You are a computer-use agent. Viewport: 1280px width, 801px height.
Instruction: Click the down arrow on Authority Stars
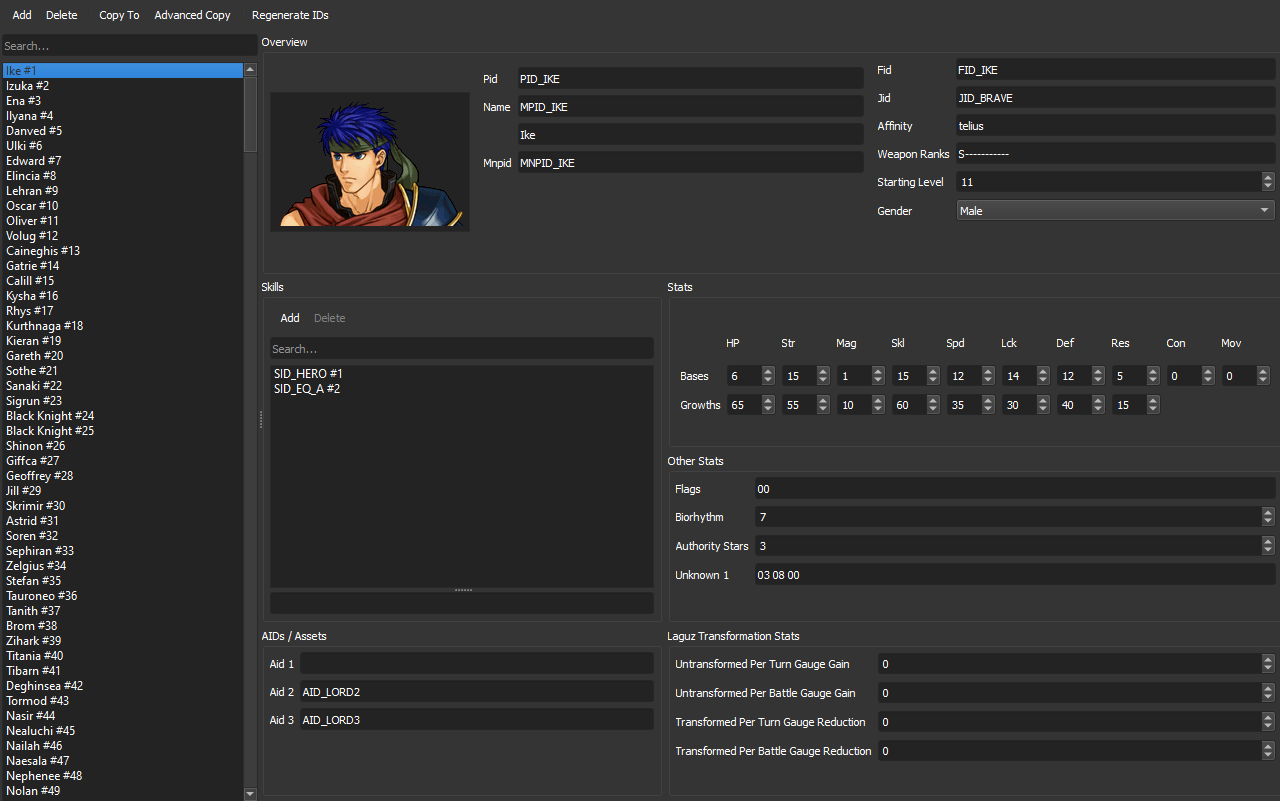click(1268, 550)
